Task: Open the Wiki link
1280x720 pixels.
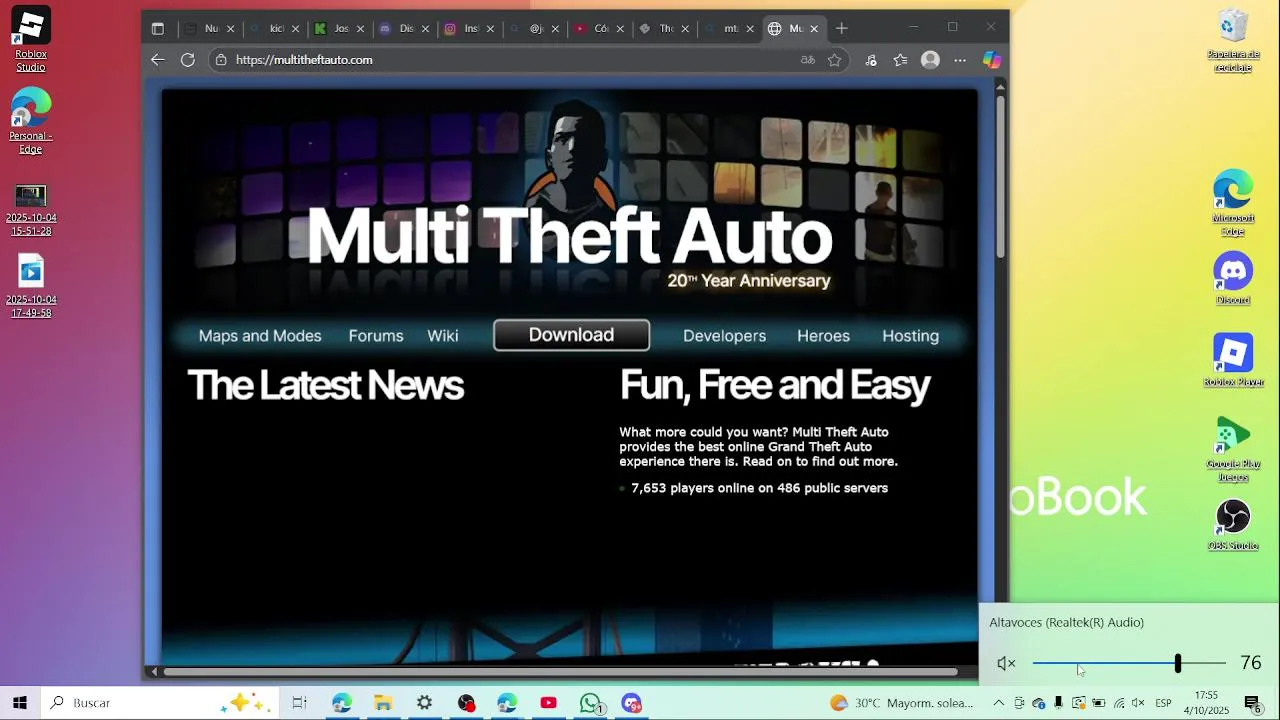Action: pyautogui.click(x=443, y=336)
